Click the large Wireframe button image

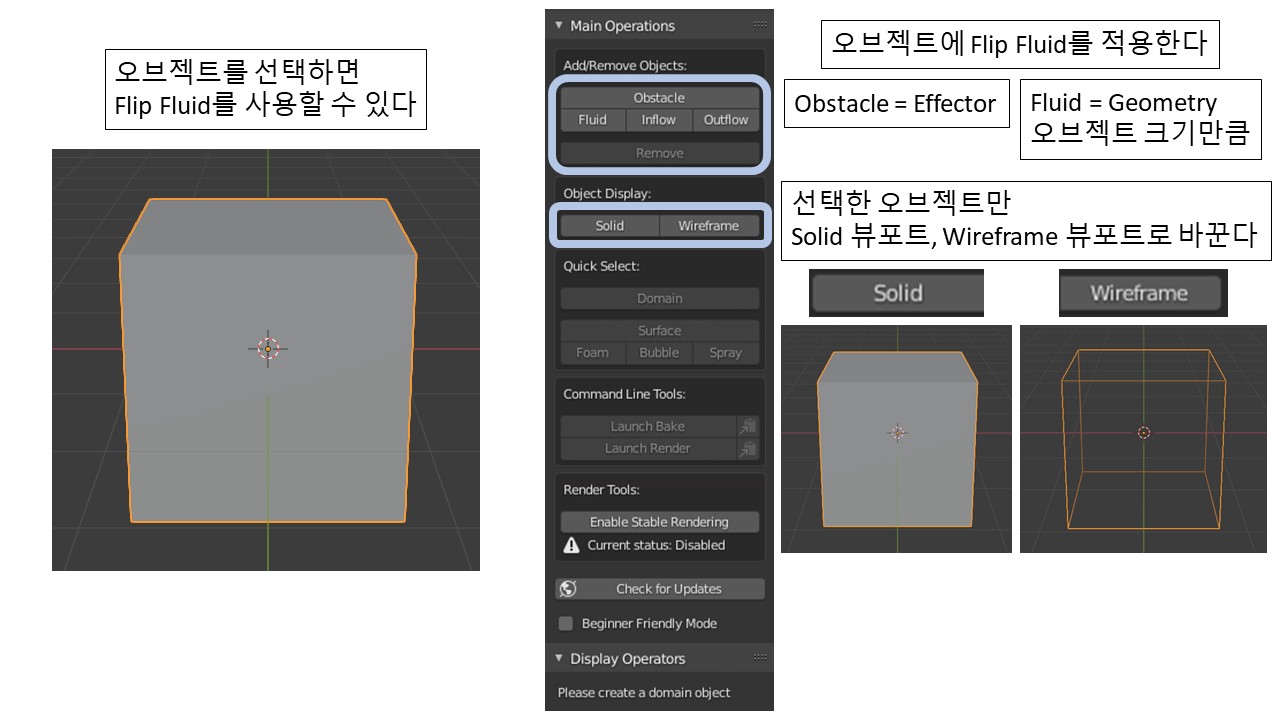(x=1142, y=293)
